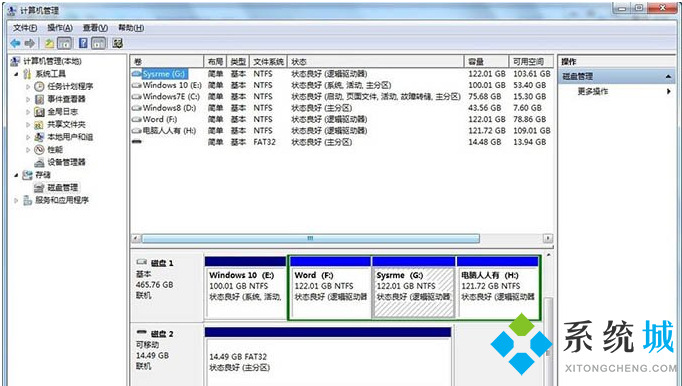This screenshot has width=682, height=386.
Task: Click the volume list scroll left arrow
Action: (136, 238)
